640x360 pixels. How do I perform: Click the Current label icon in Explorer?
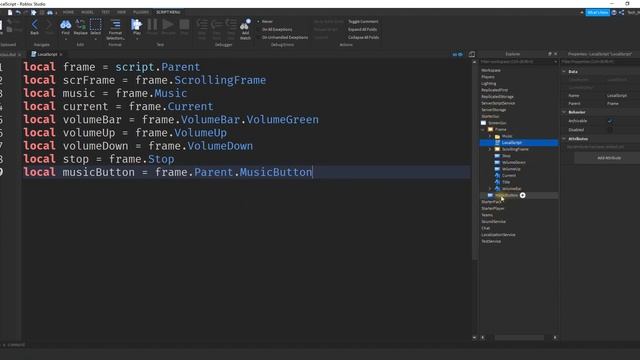point(497,176)
